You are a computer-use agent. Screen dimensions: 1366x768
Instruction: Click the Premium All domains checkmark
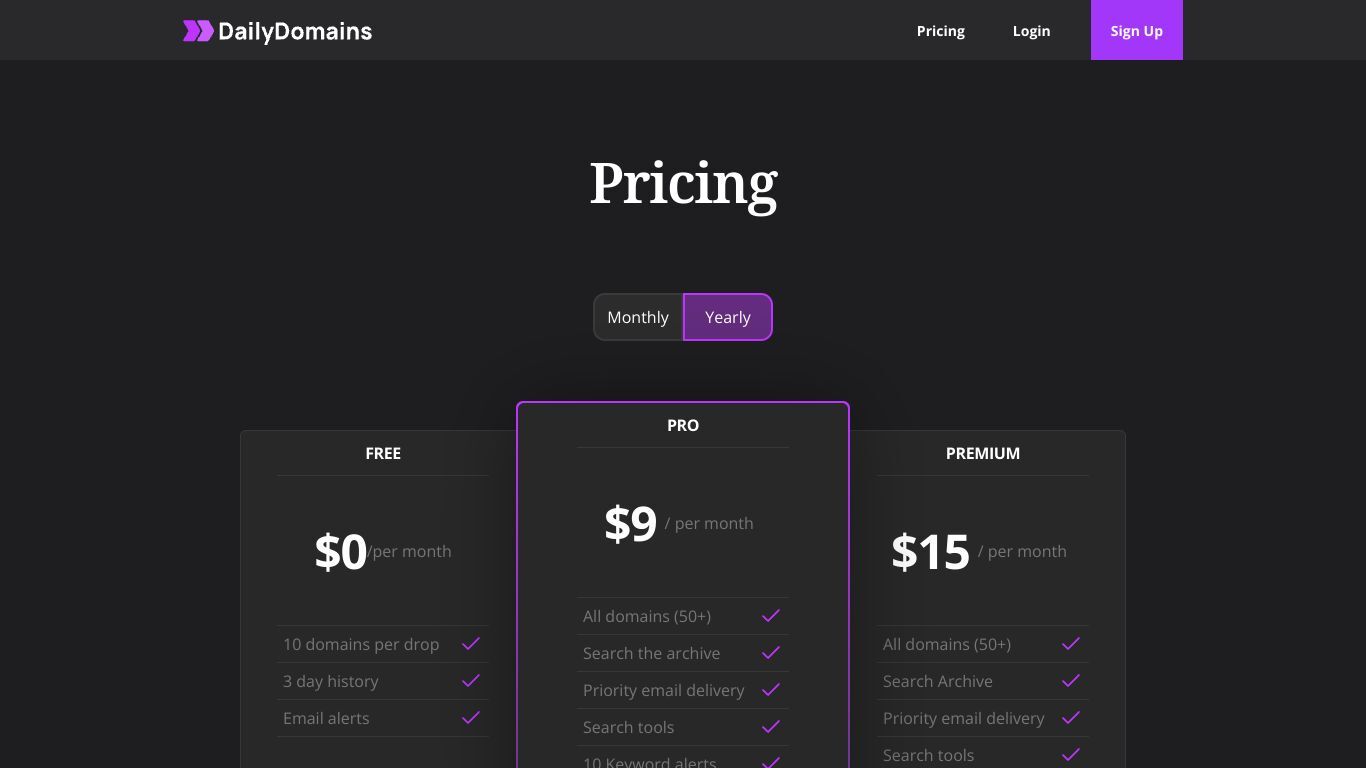1071,644
